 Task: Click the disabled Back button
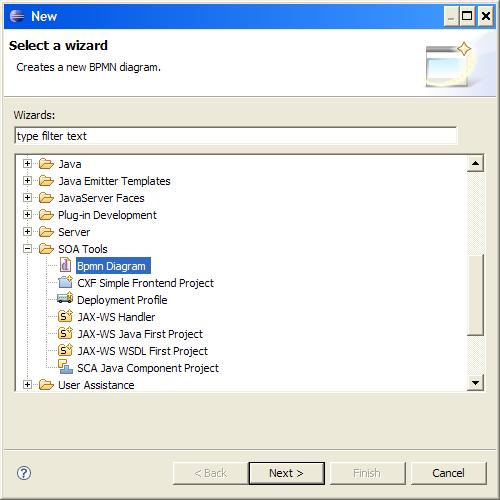click(x=211, y=473)
